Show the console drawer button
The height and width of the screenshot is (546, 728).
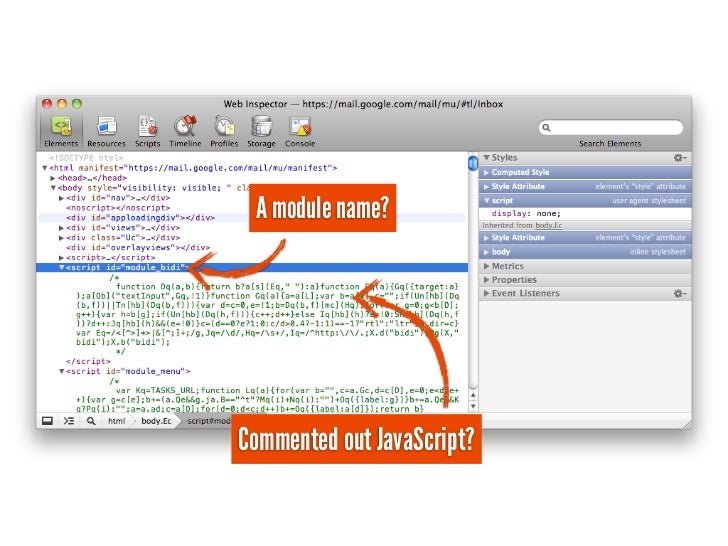pyautogui.click(x=69, y=421)
